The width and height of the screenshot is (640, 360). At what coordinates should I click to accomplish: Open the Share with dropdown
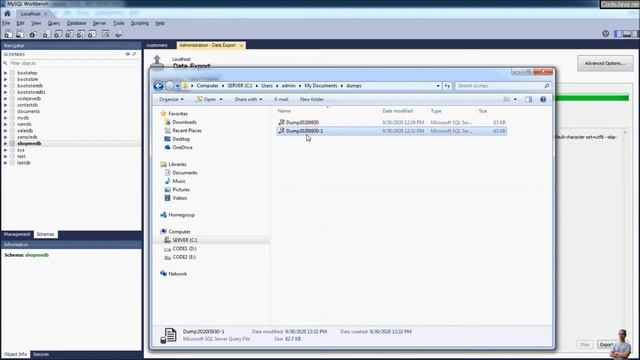click(248, 99)
